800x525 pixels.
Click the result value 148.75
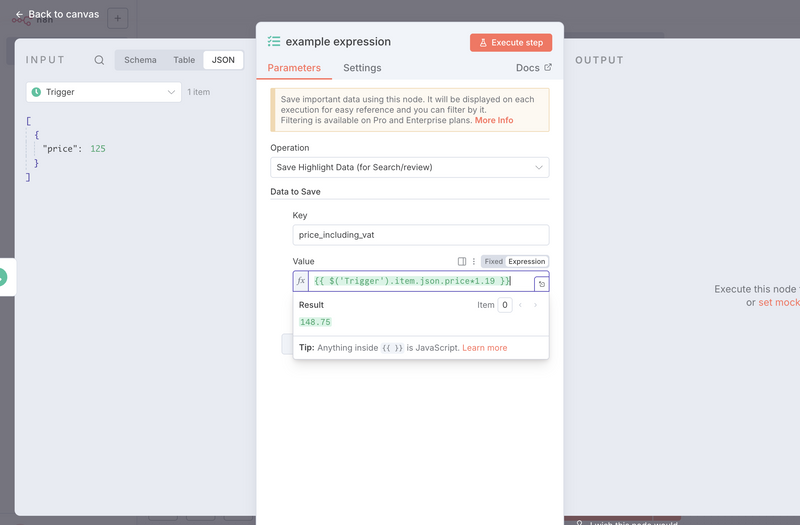point(315,322)
